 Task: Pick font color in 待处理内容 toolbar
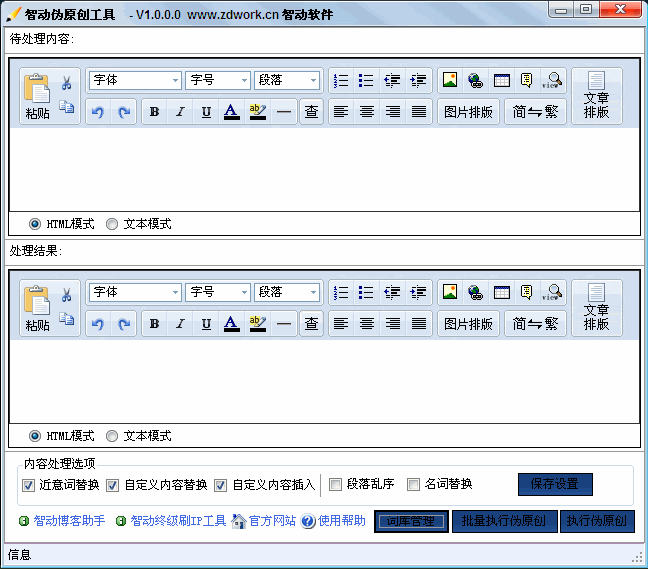[232, 112]
